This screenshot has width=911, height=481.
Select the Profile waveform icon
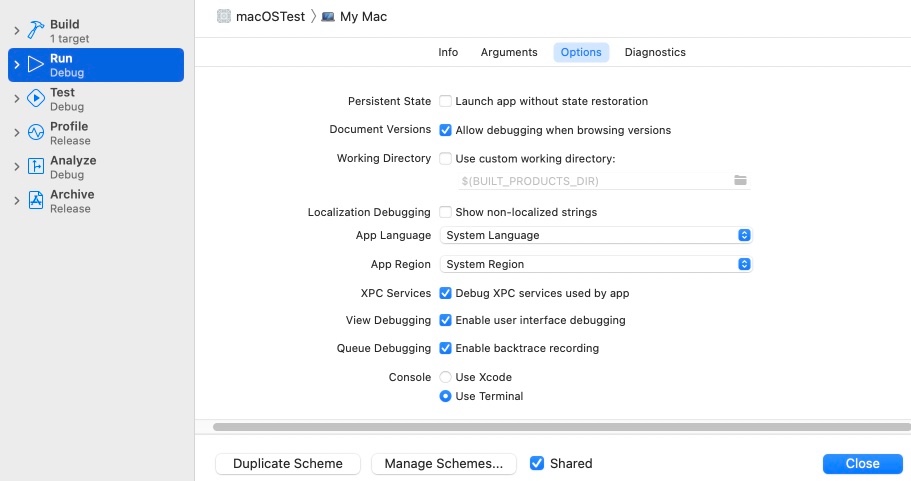click(36, 133)
